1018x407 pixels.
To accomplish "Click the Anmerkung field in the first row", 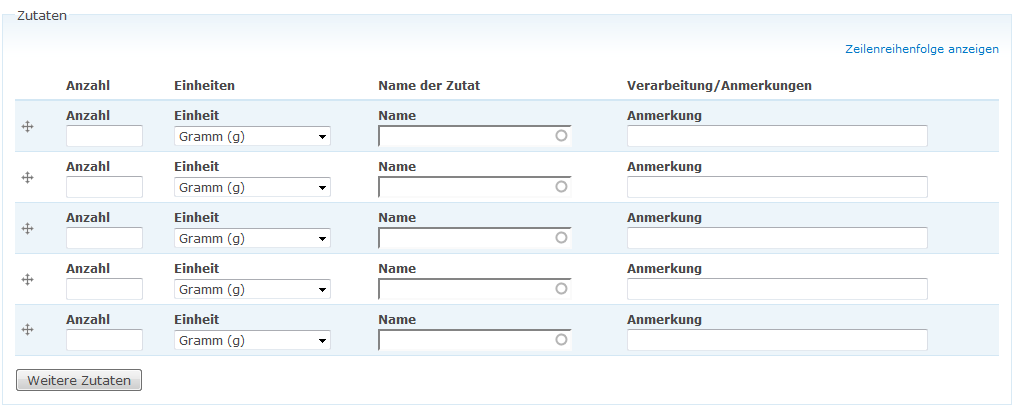I will (776, 136).
